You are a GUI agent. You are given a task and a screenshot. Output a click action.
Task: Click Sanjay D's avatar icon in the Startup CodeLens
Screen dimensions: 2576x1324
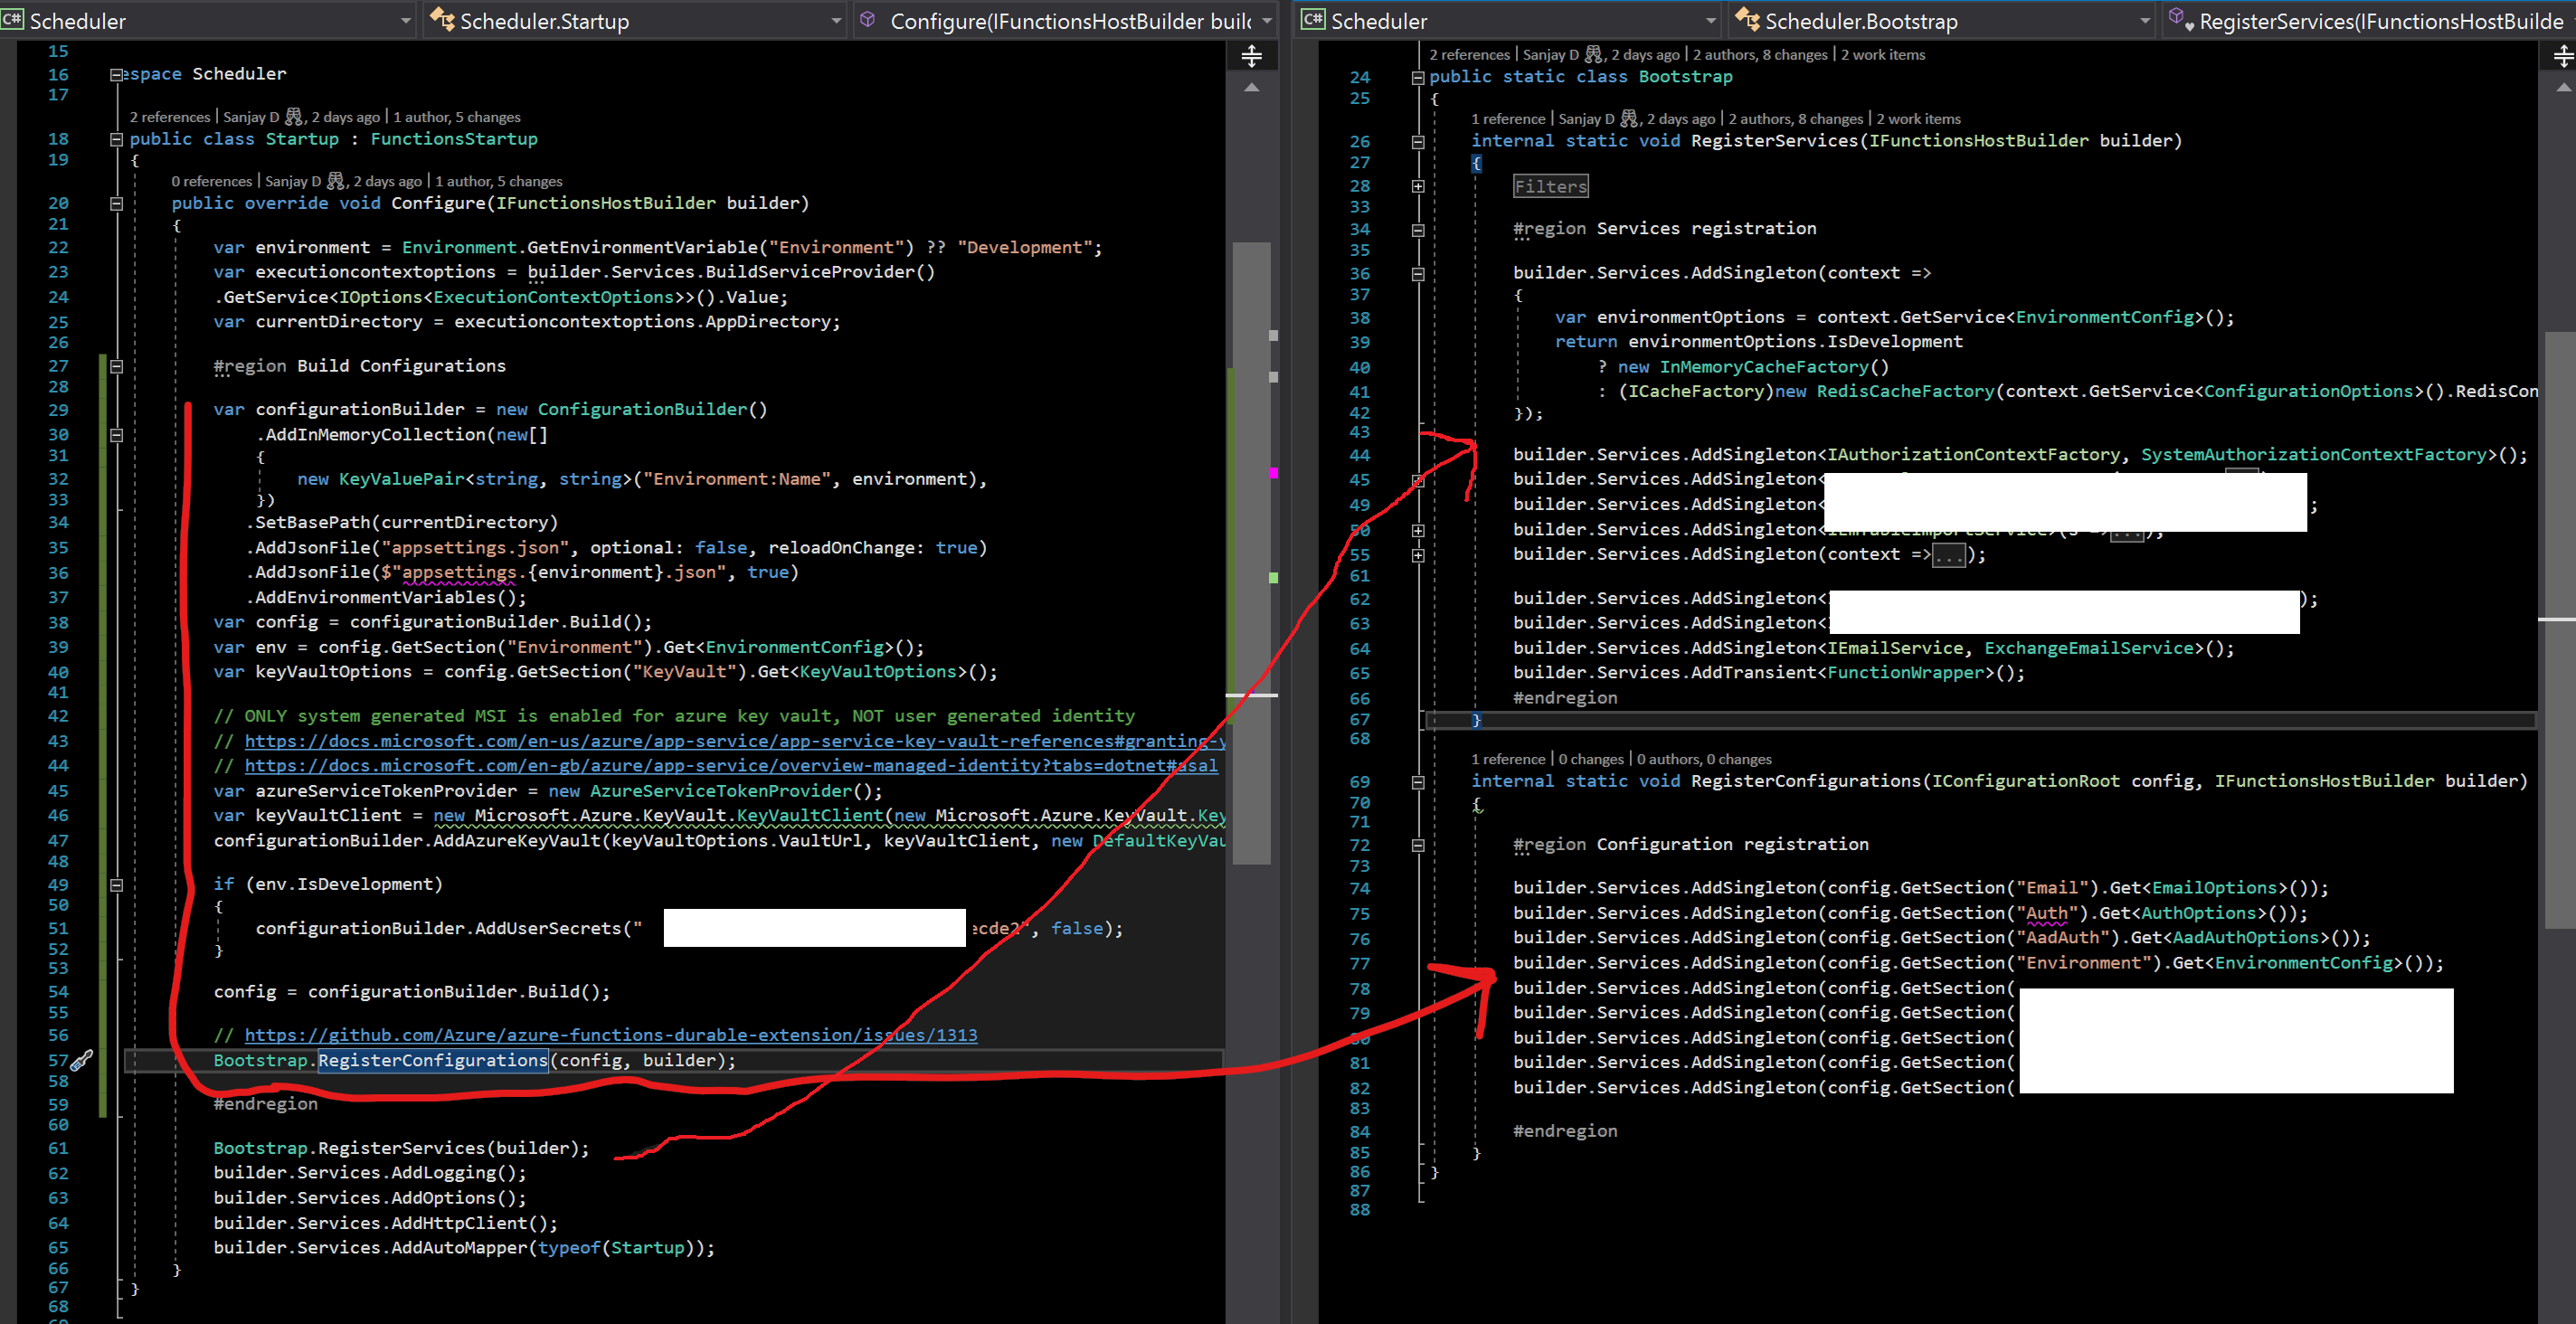292,116
